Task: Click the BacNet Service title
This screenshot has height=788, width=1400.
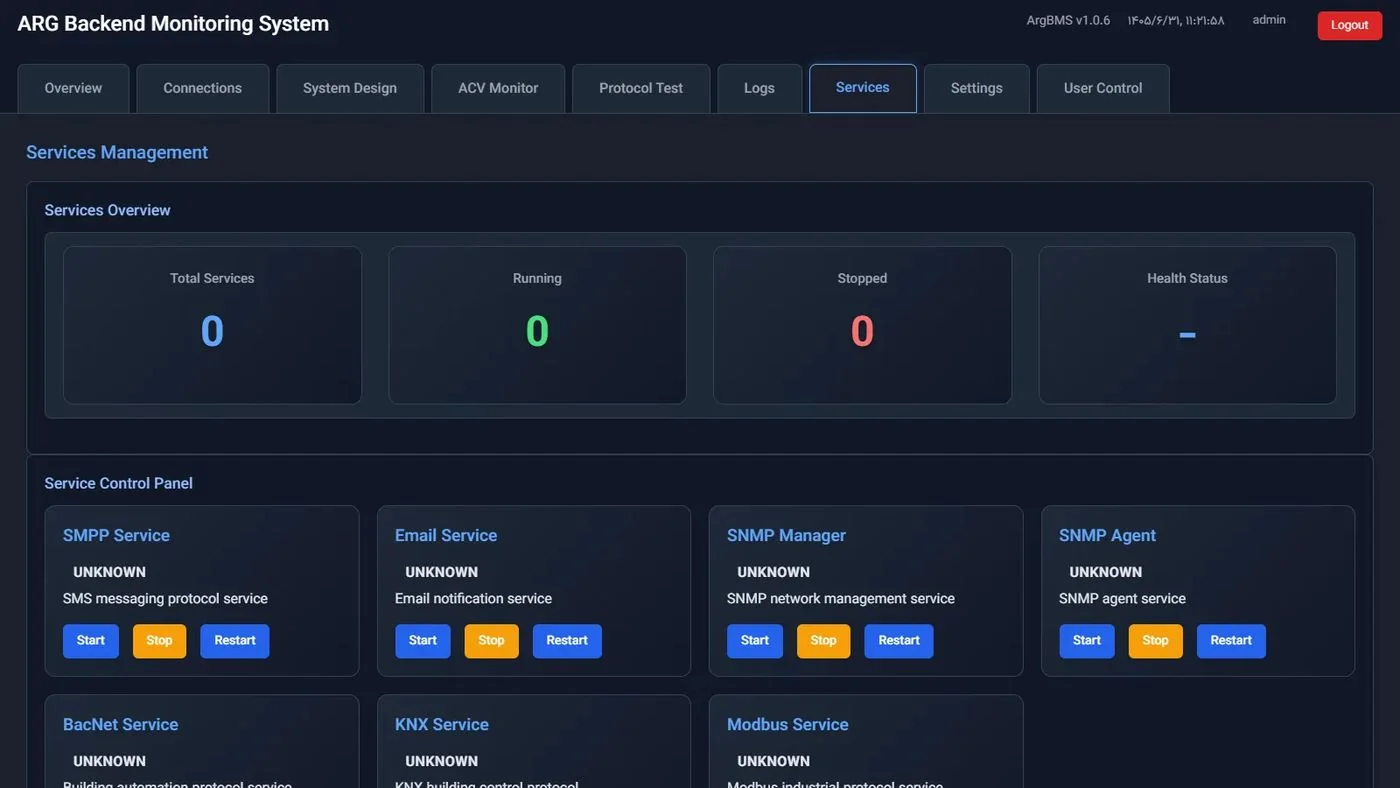Action: coord(120,724)
